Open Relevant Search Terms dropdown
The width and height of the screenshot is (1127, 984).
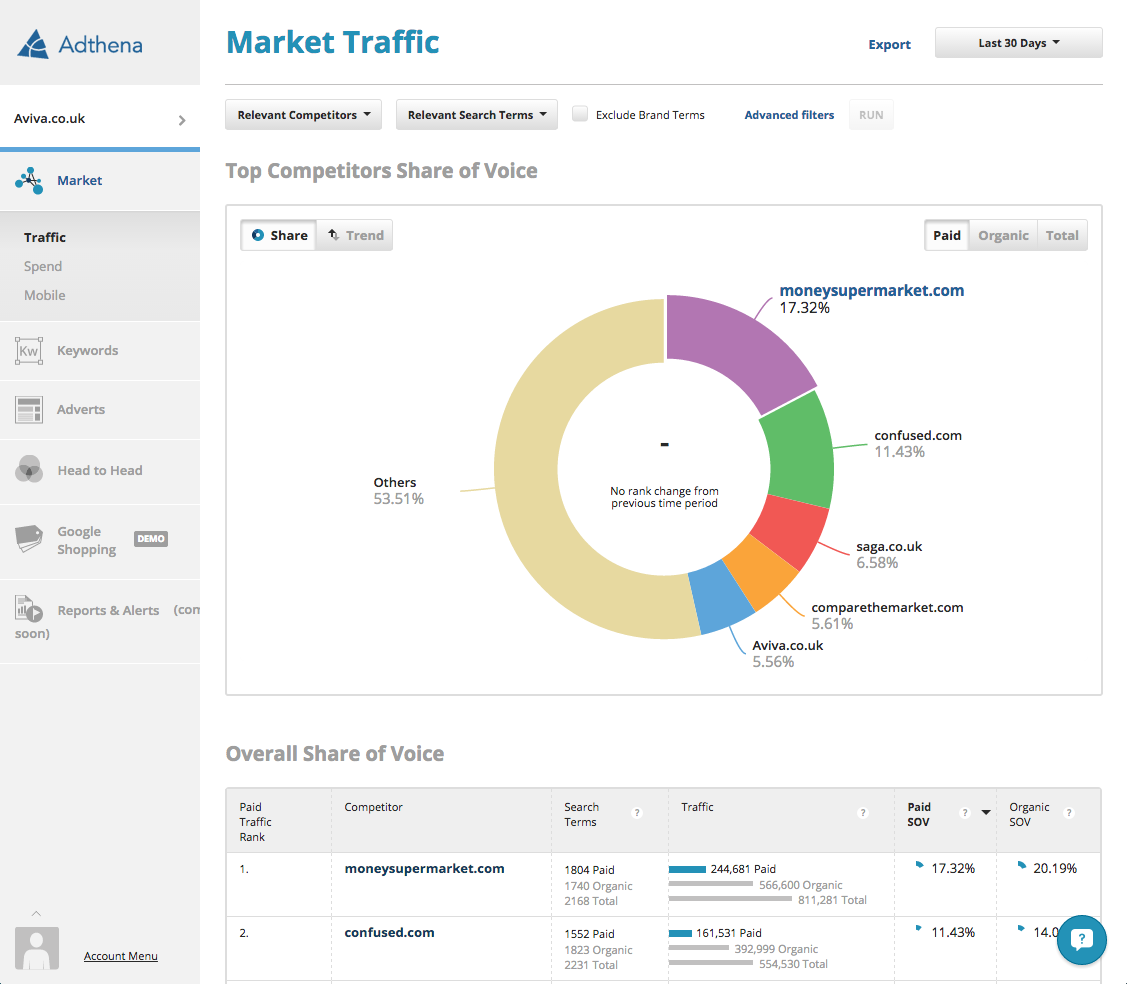click(x=477, y=114)
